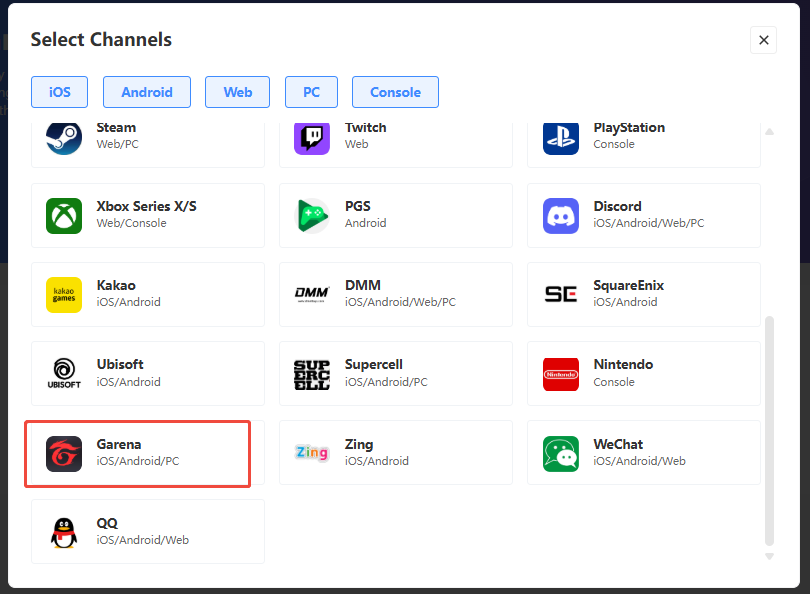Image resolution: width=810 pixels, height=594 pixels.
Task: Click the QQ penguin icon
Action: (64, 533)
